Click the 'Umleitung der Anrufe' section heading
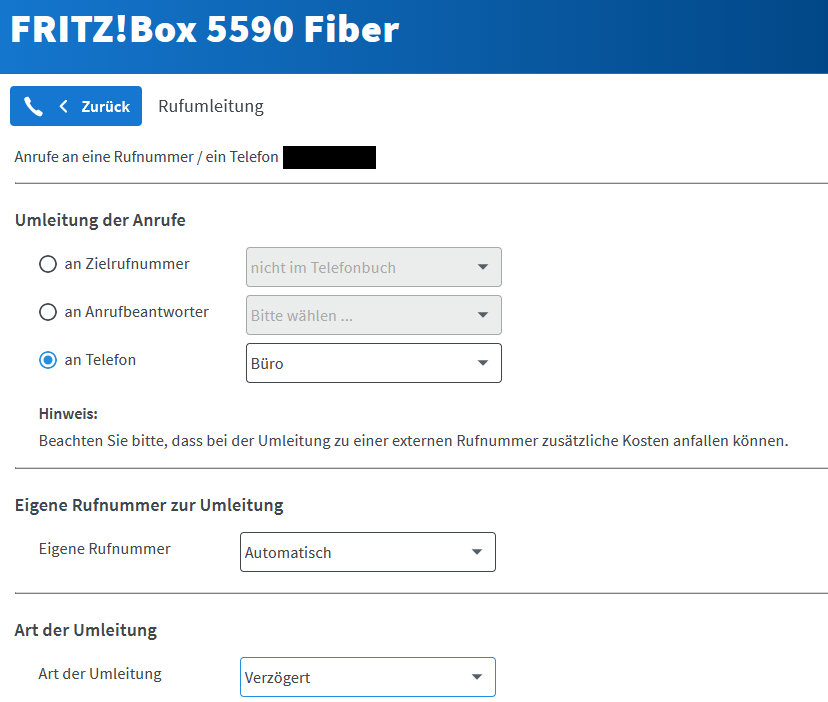The width and height of the screenshot is (828, 702). tap(100, 220)
